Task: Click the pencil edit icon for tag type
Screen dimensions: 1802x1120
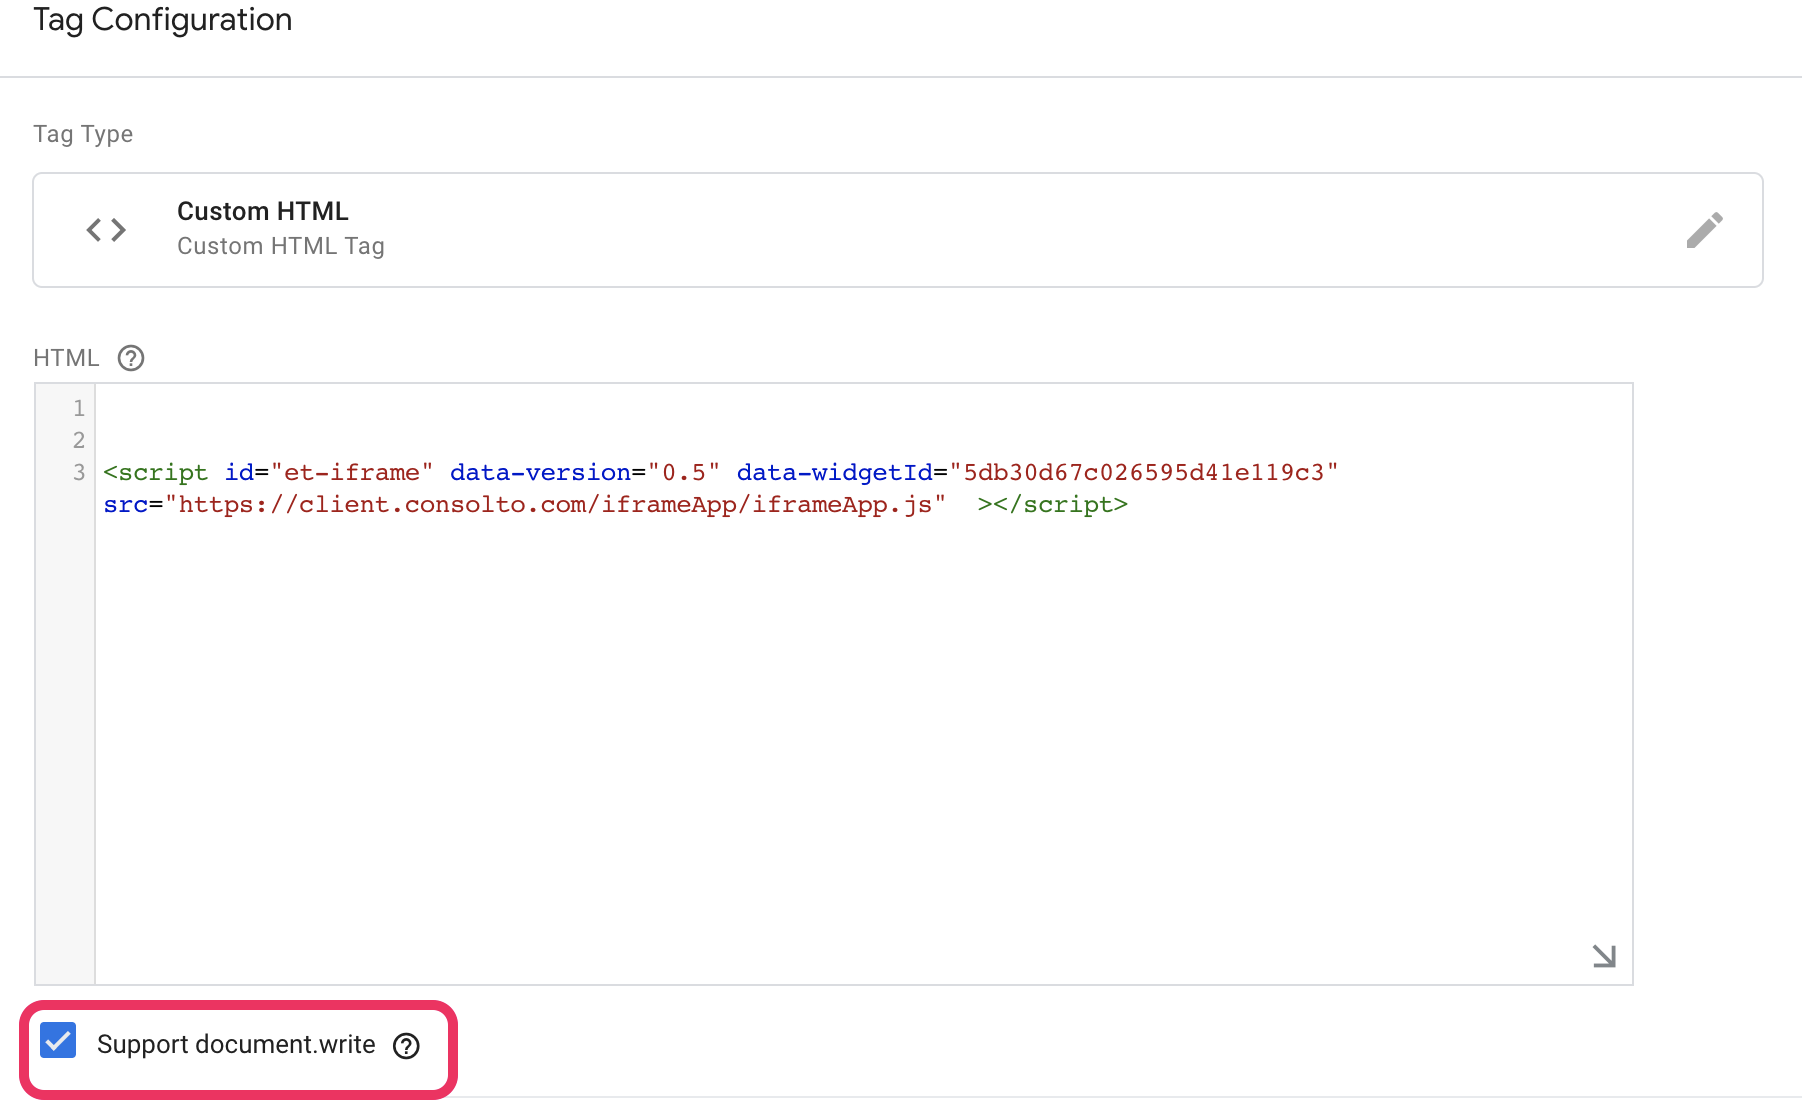Action: point(1704,230)
